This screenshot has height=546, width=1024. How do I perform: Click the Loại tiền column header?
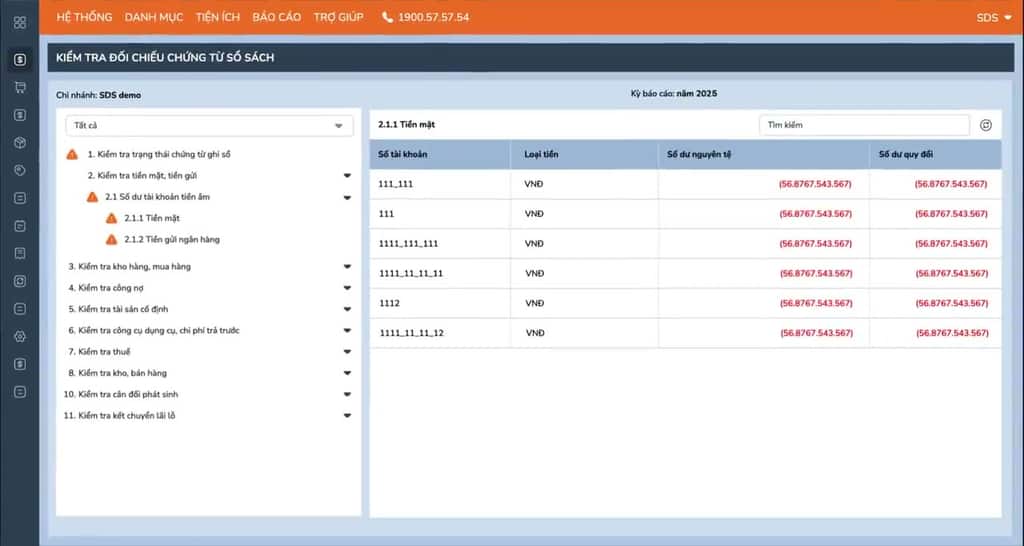pyautogui.click(x=541, y=155)
